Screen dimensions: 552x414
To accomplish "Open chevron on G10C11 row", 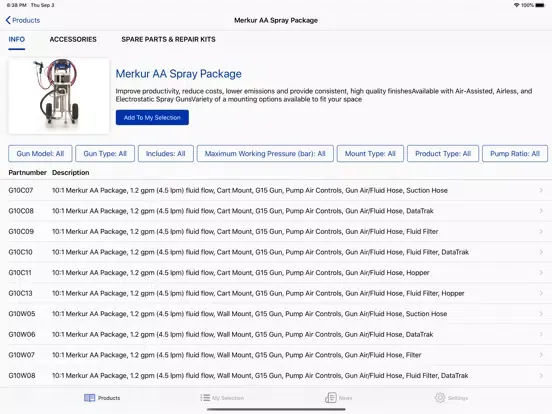I will point(541,272).
